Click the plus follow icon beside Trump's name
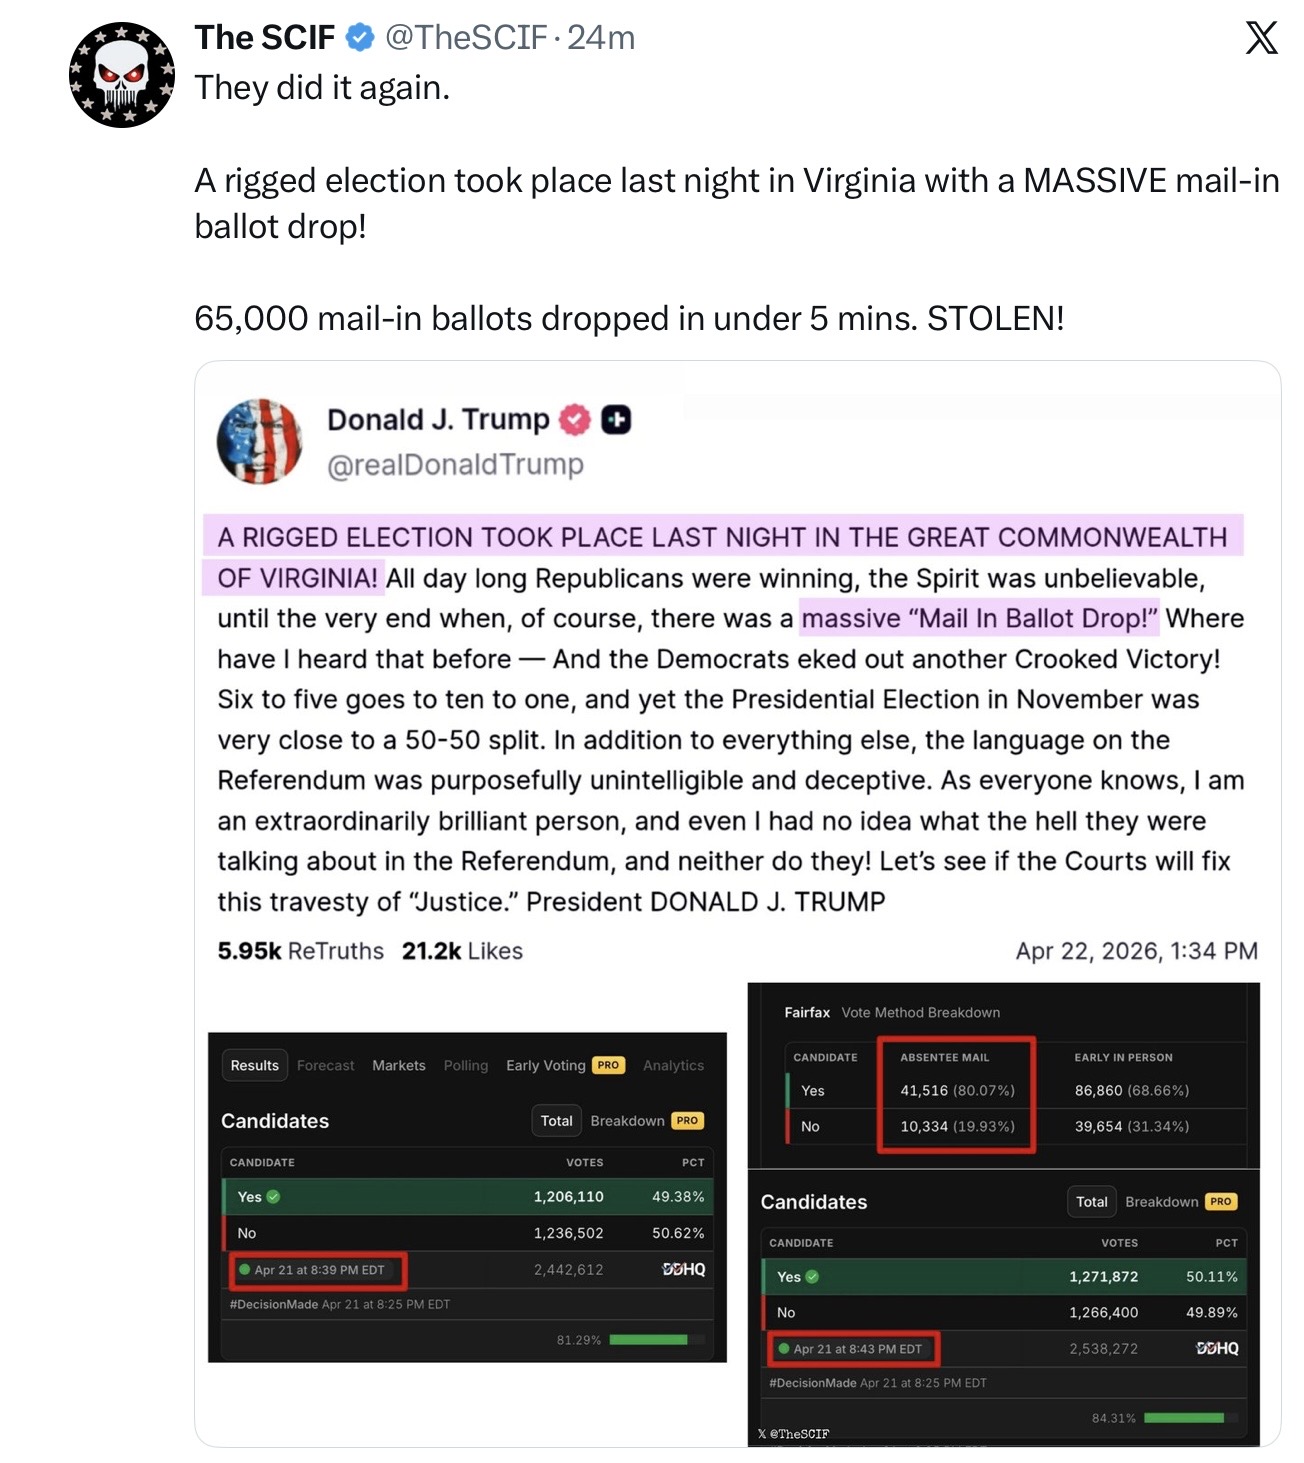Viewport: 1304px width, 1463px height. click(x=616, y=420)
